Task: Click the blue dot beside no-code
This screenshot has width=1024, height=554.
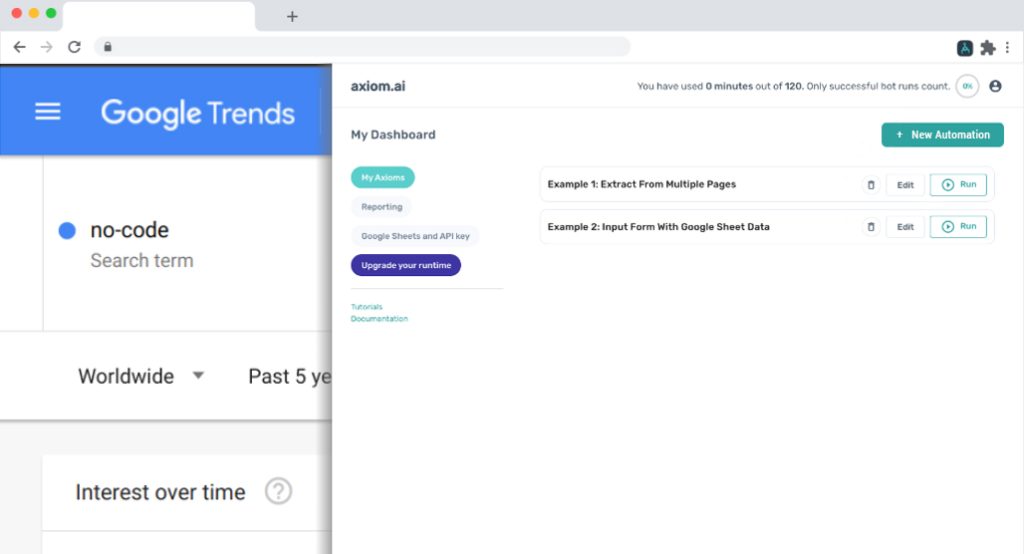Action: click(67, 231)
